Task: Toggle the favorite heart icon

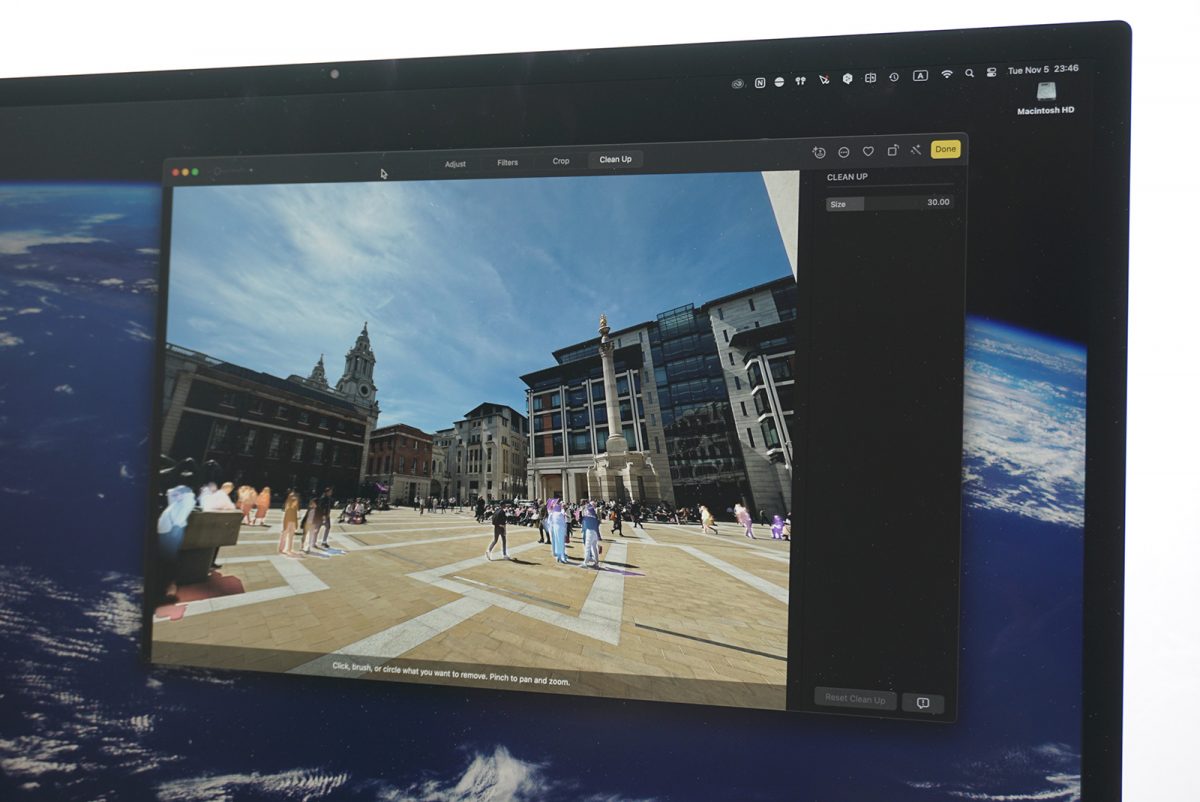Action: point(868,152)
